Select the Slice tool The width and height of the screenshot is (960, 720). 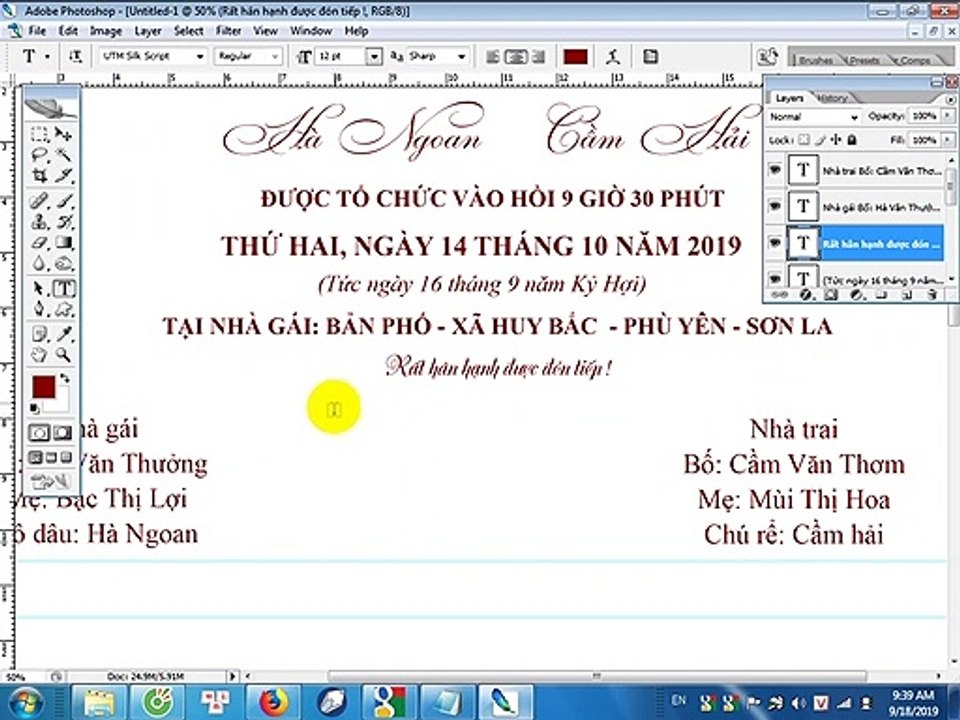point(63,176)
